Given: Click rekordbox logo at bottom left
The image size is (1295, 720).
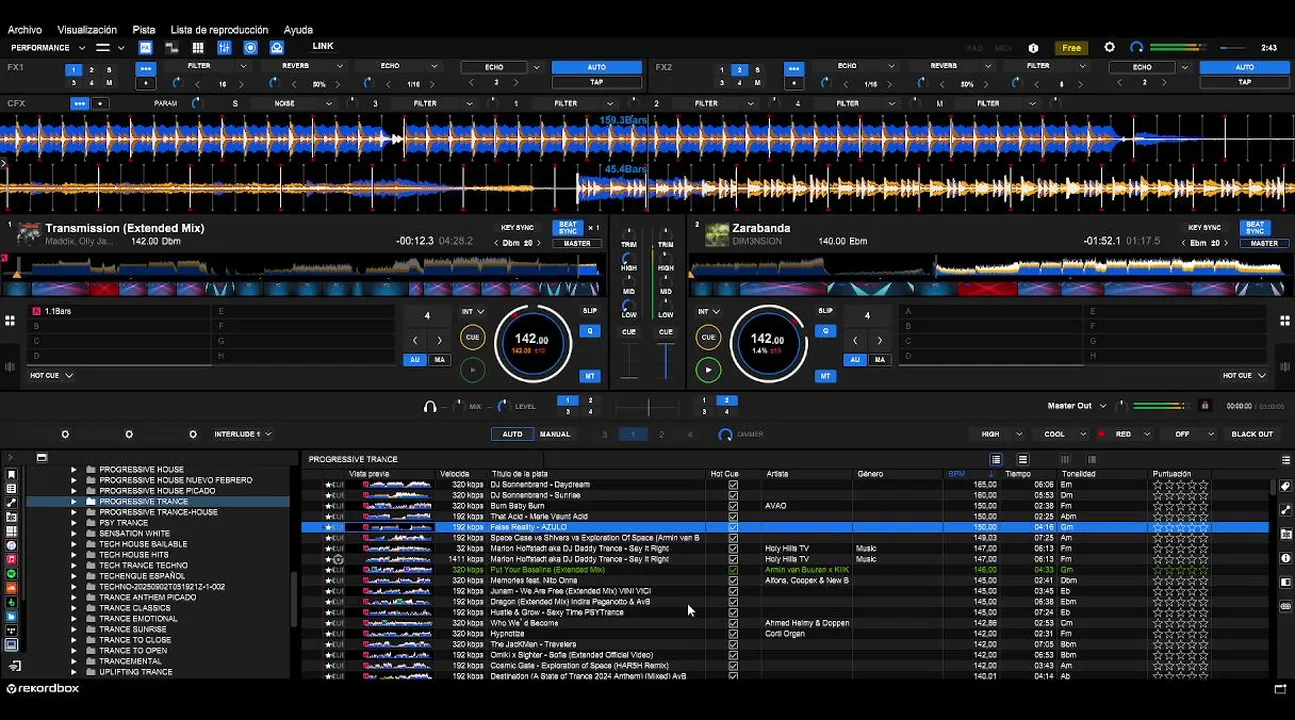Looking at the screenshot, I should (x=43, y=688).
